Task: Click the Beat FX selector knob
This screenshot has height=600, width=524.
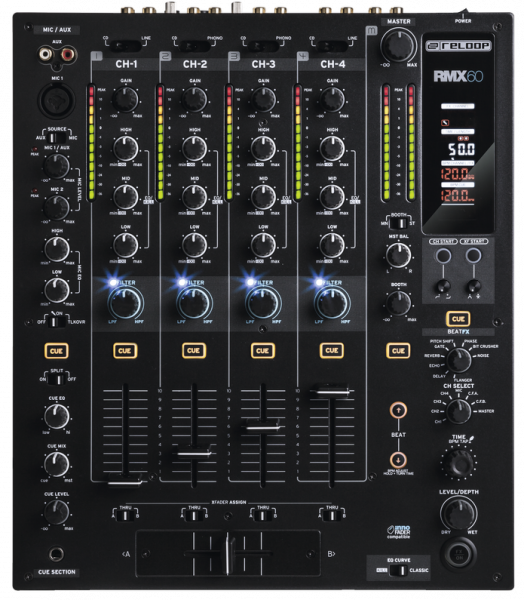Action: [459, 360]
